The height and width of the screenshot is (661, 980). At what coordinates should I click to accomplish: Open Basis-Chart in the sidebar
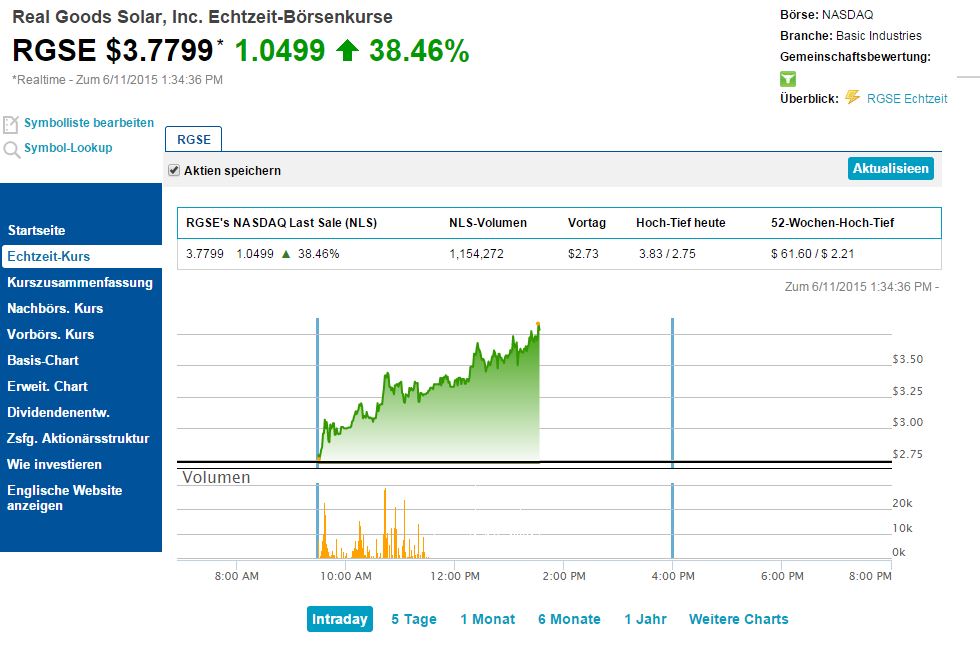pyautogui.click(x=43, y=360)
